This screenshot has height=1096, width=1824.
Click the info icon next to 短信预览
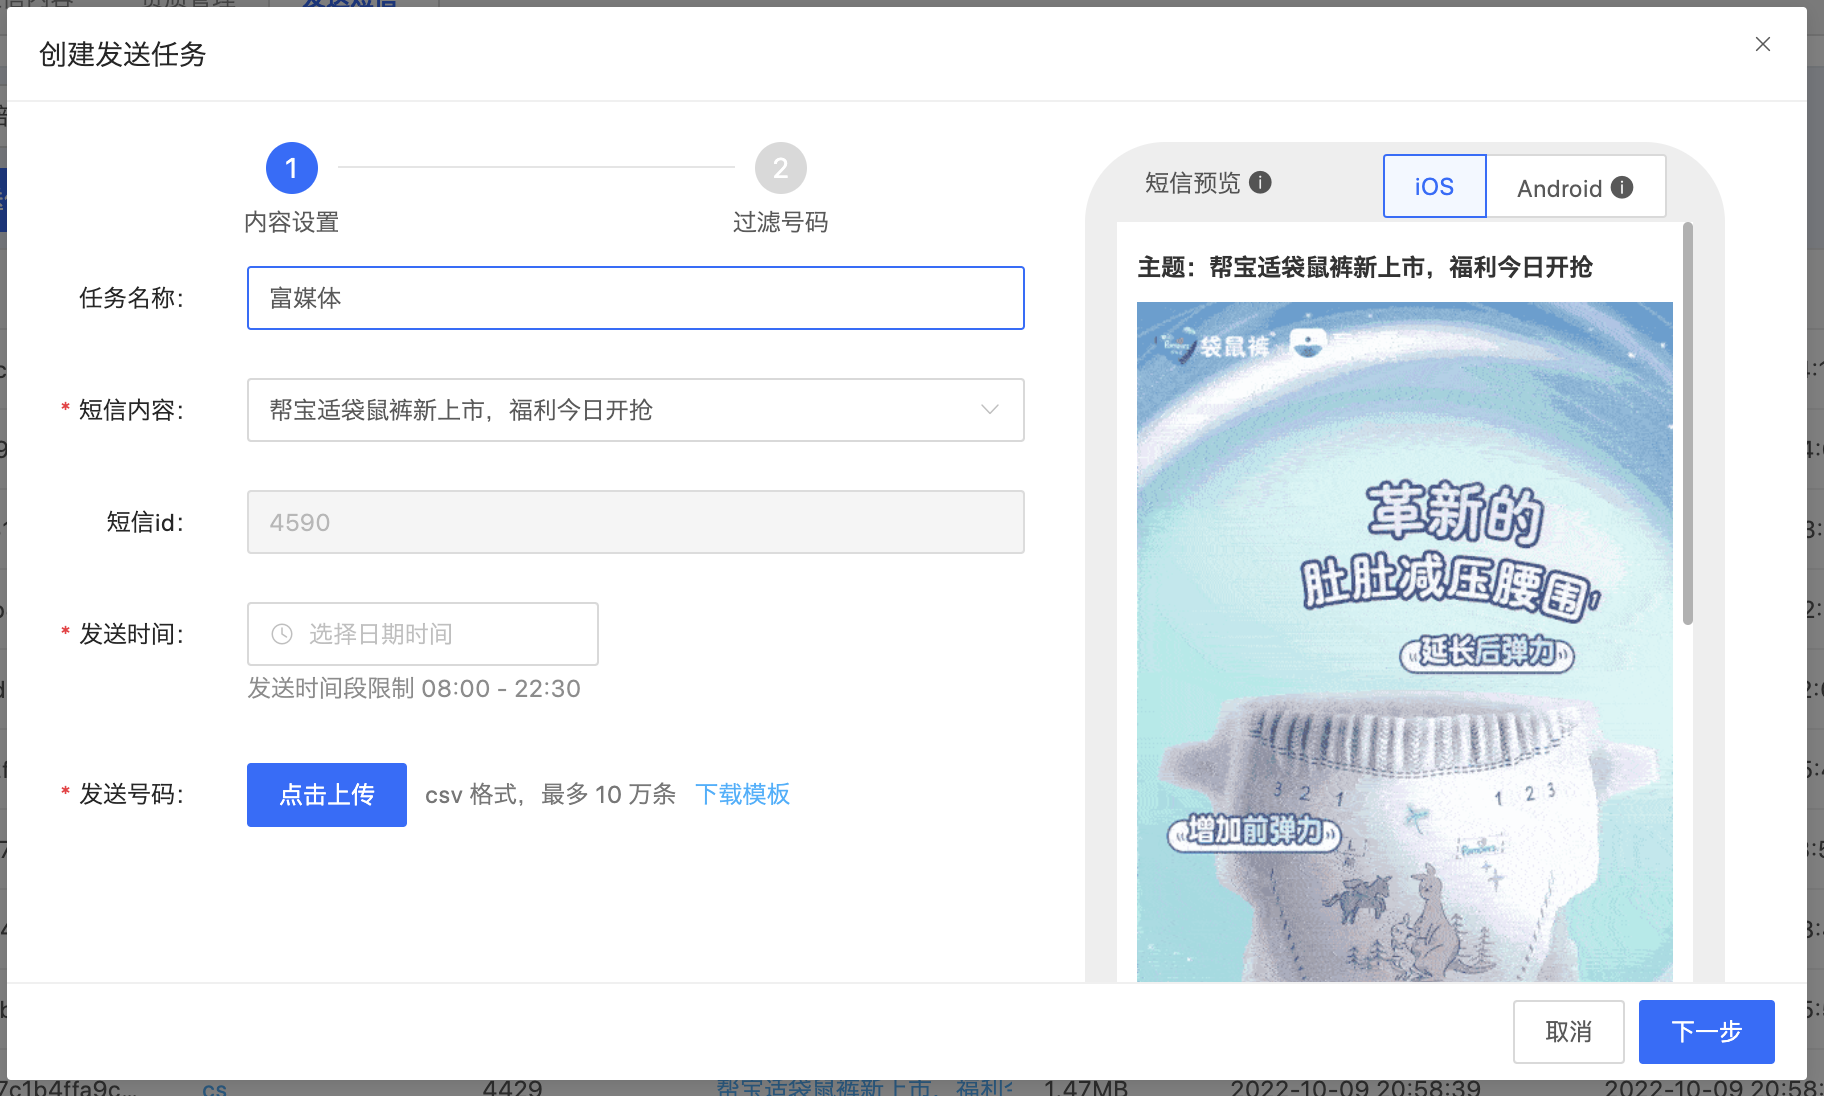coord(1260,182)
